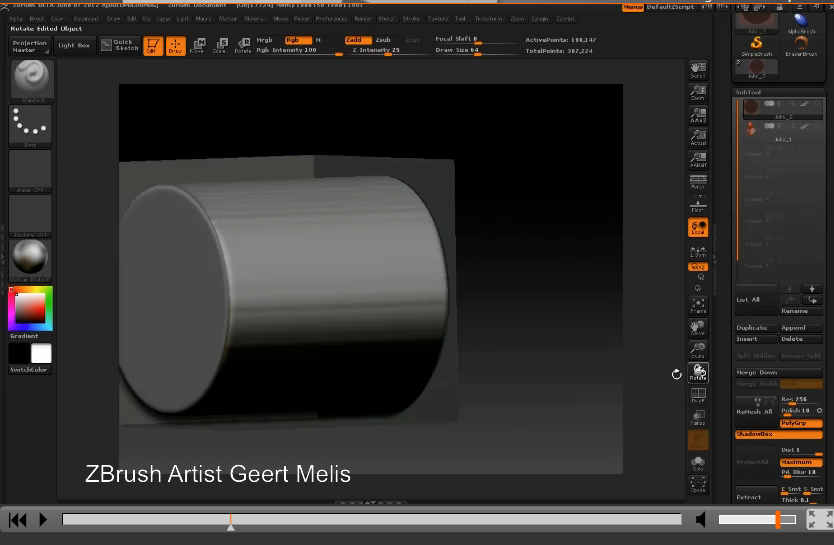This screenshot has width=834, height=545.
Task: Select the Scroll canvas tool
Action: (698, 70)
